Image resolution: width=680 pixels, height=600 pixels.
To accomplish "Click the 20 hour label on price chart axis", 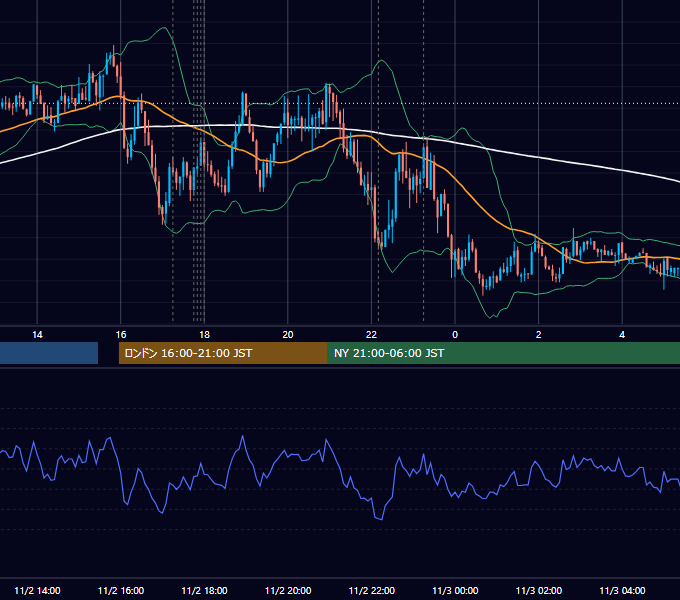I will [288, 335].
